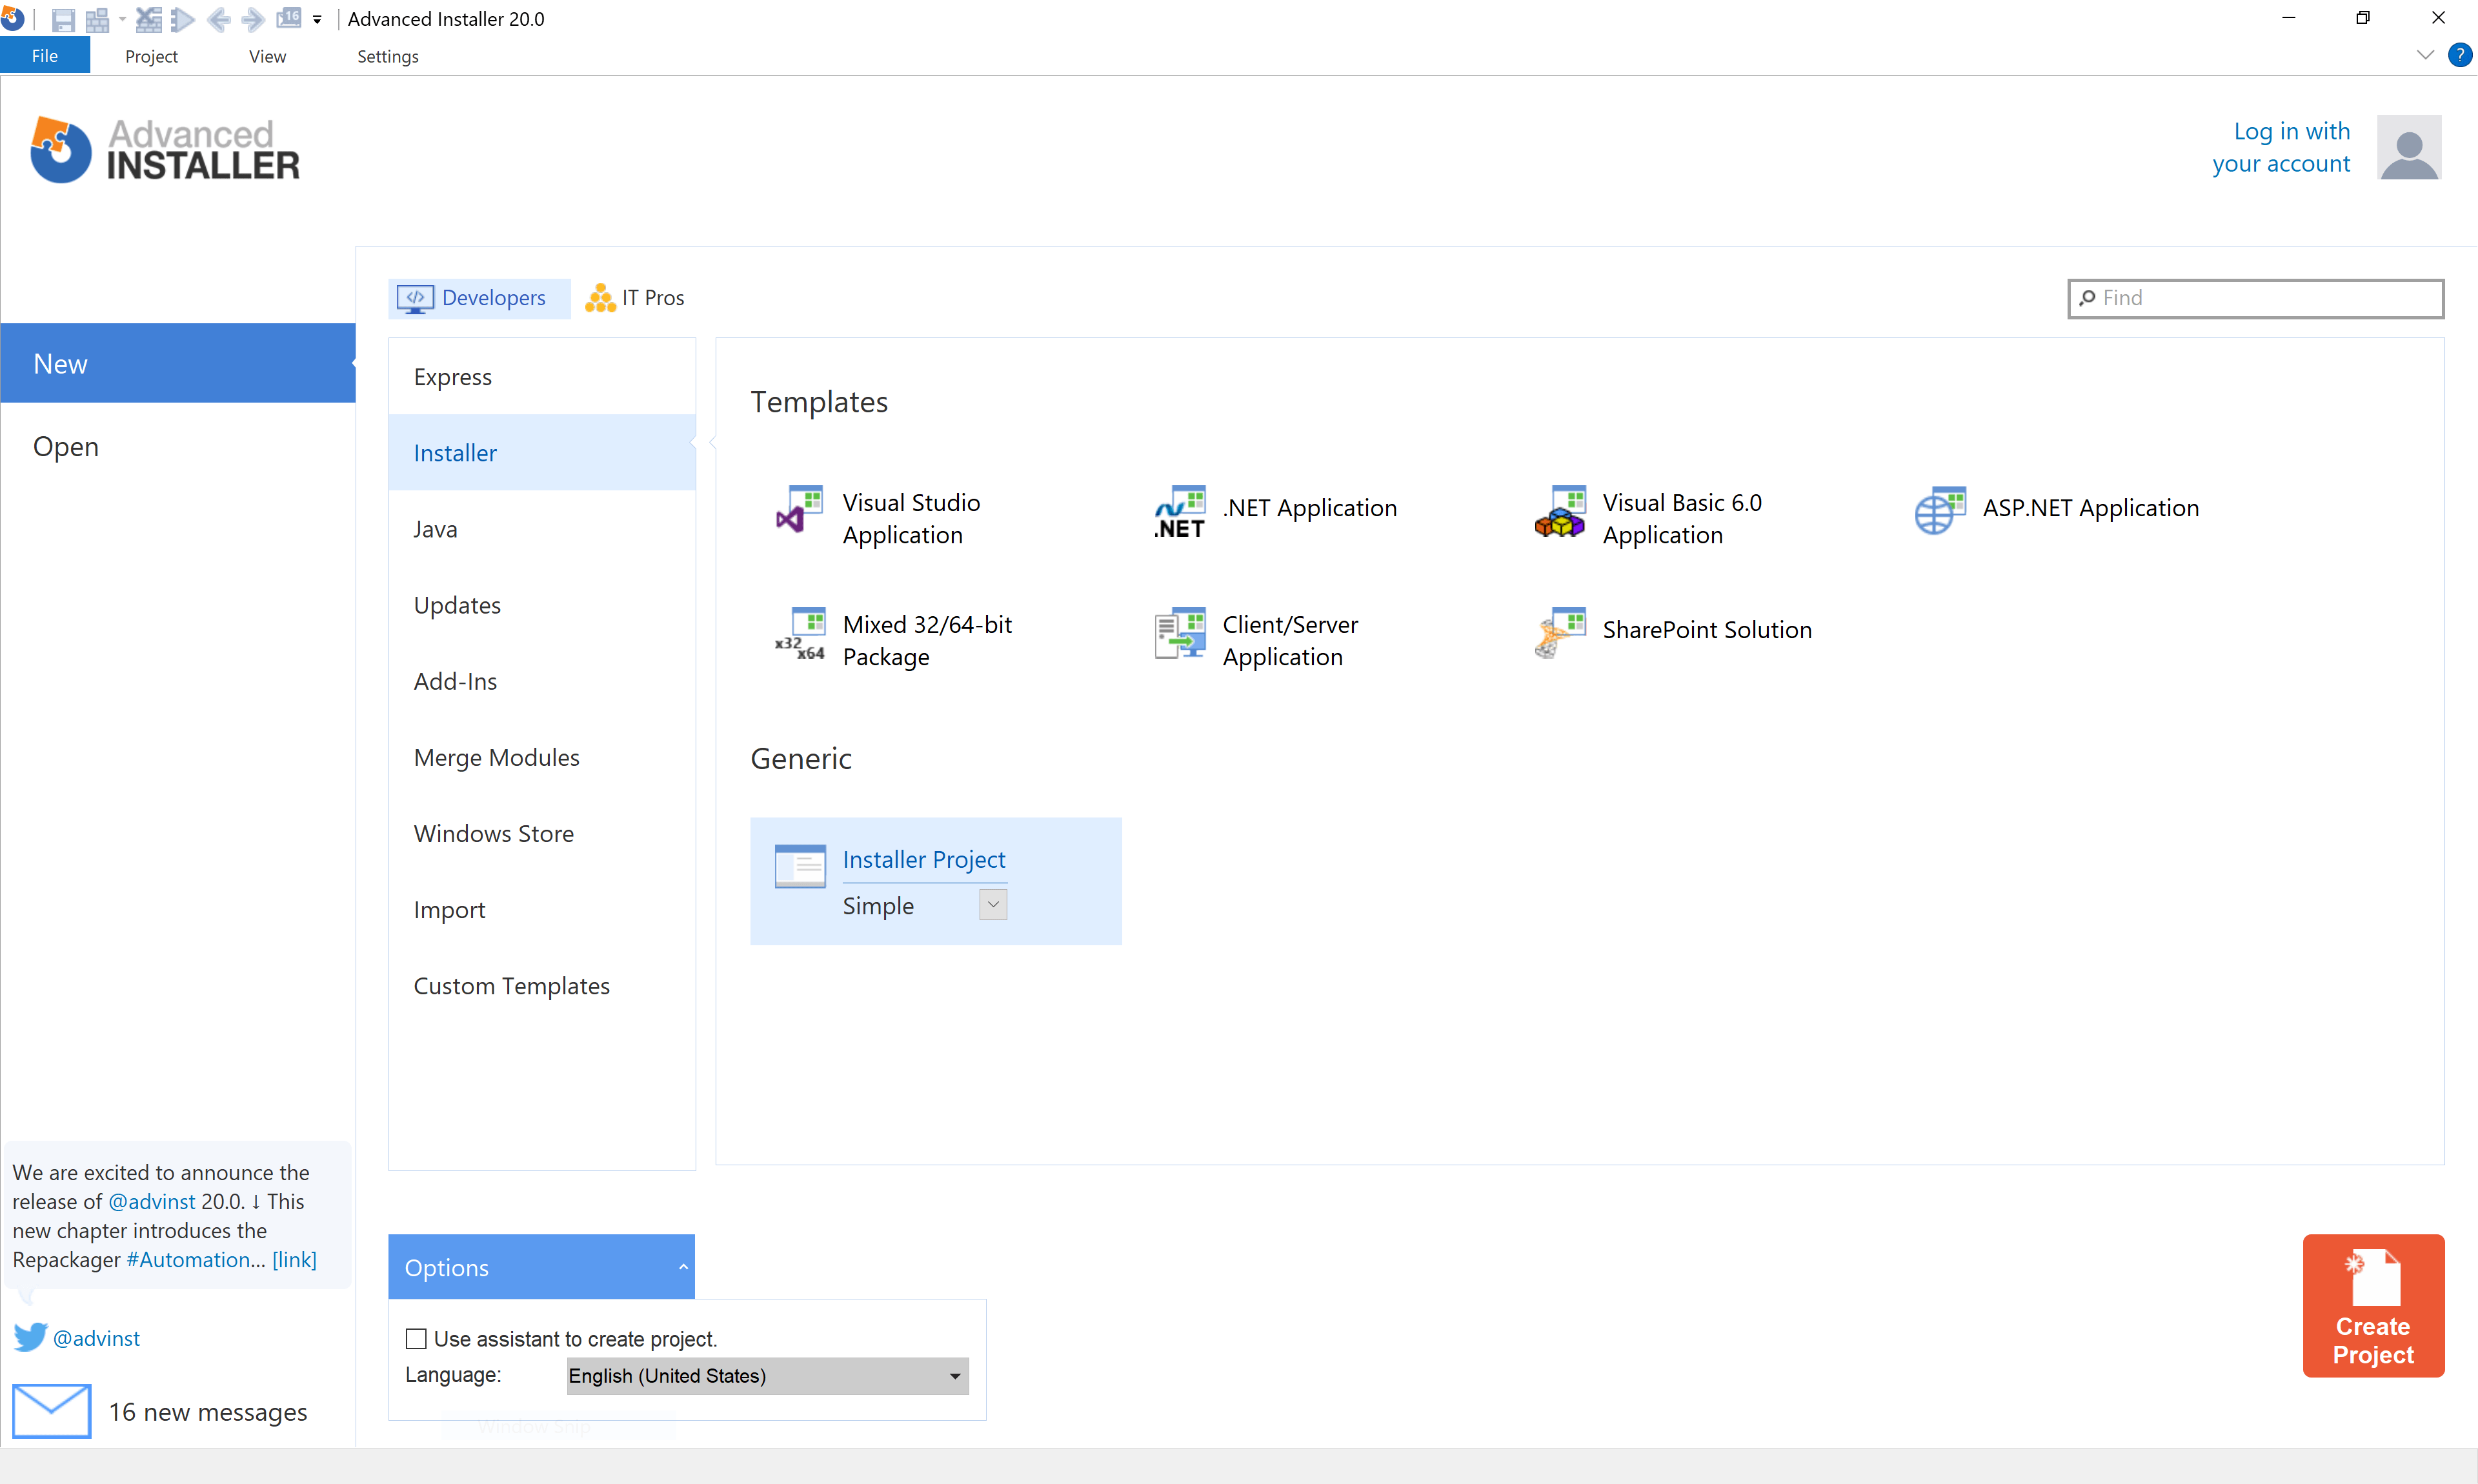This screenshot has width=2478, height=1484.
Task: Switch to the IT Pros tab
Action: pyautogui.click(x=635, y=298)
